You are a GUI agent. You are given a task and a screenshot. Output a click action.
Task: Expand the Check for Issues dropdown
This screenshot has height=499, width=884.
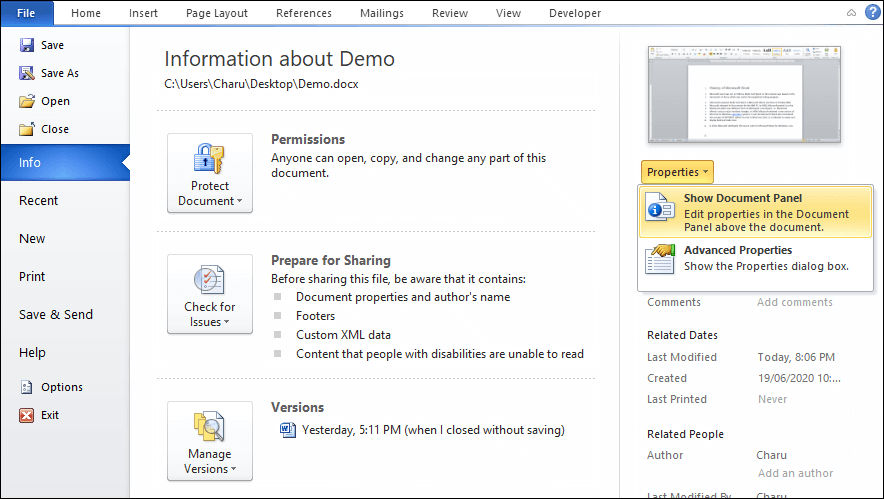[x=210, y=294]
